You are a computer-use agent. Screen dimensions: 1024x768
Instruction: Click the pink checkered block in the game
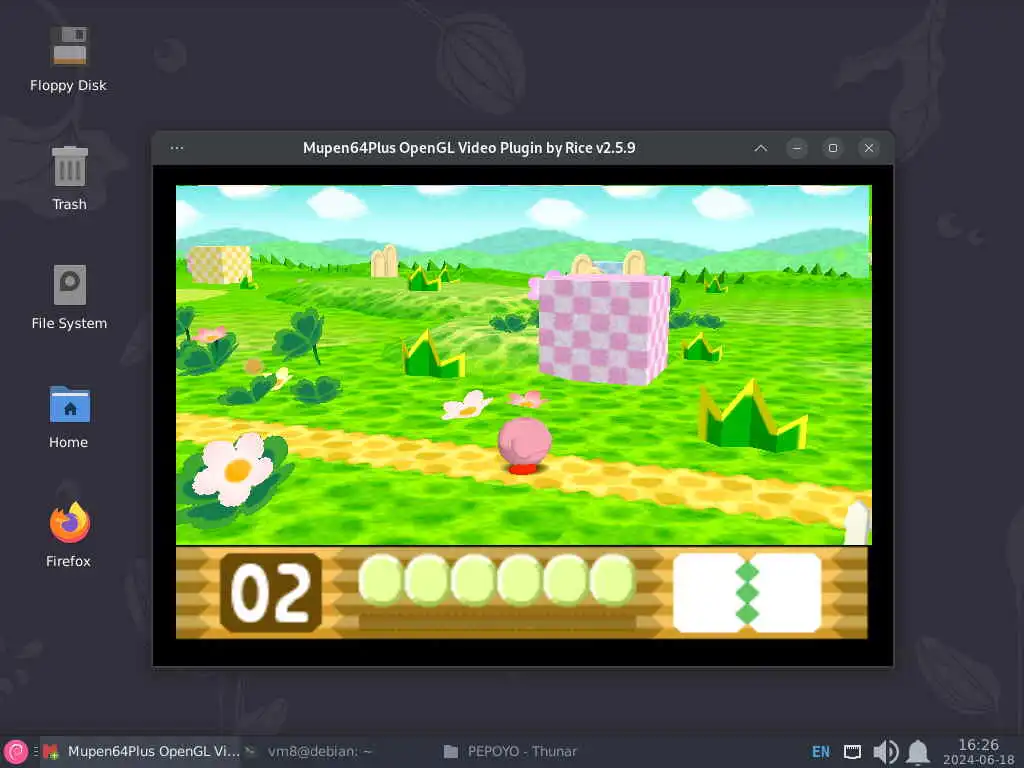pos(604,330)
